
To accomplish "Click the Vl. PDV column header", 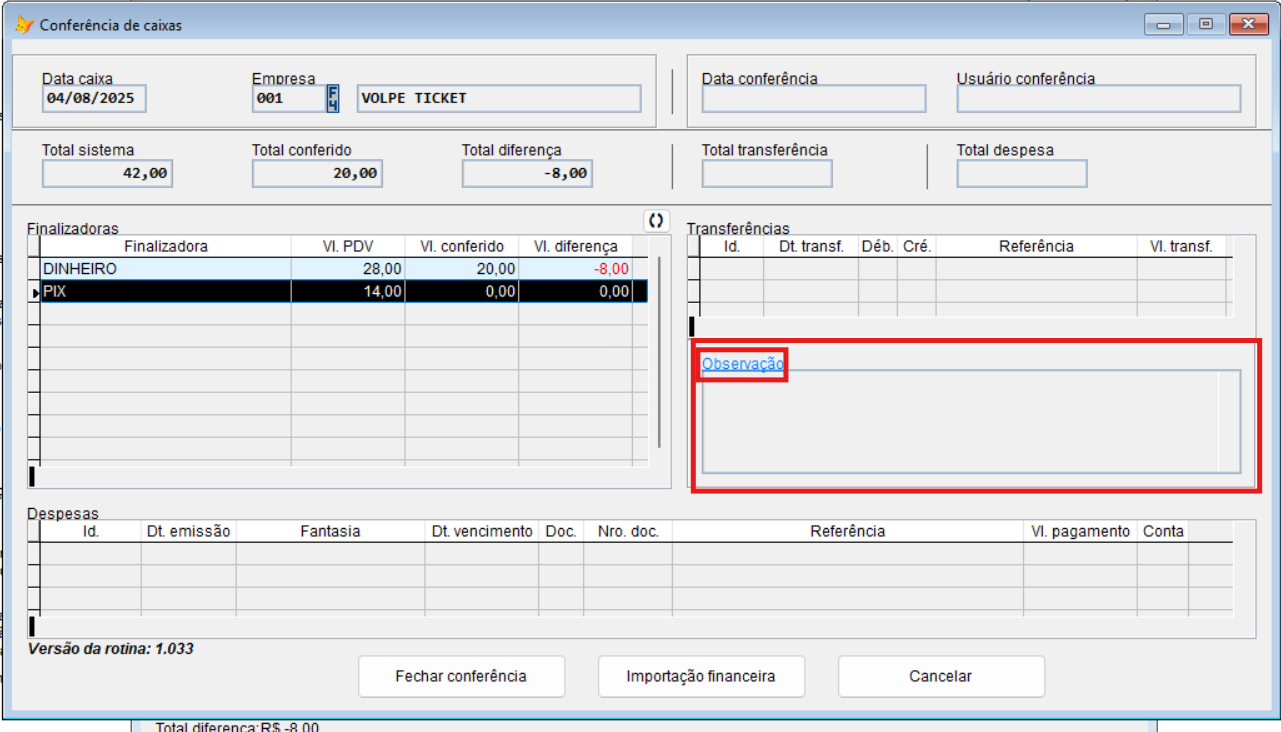I will (x=348, y=246).
